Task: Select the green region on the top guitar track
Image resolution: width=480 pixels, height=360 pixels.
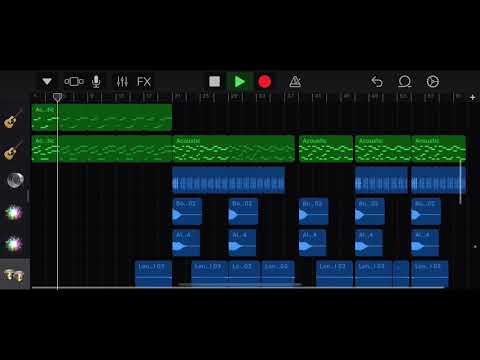Action: (x=102, y=117)
